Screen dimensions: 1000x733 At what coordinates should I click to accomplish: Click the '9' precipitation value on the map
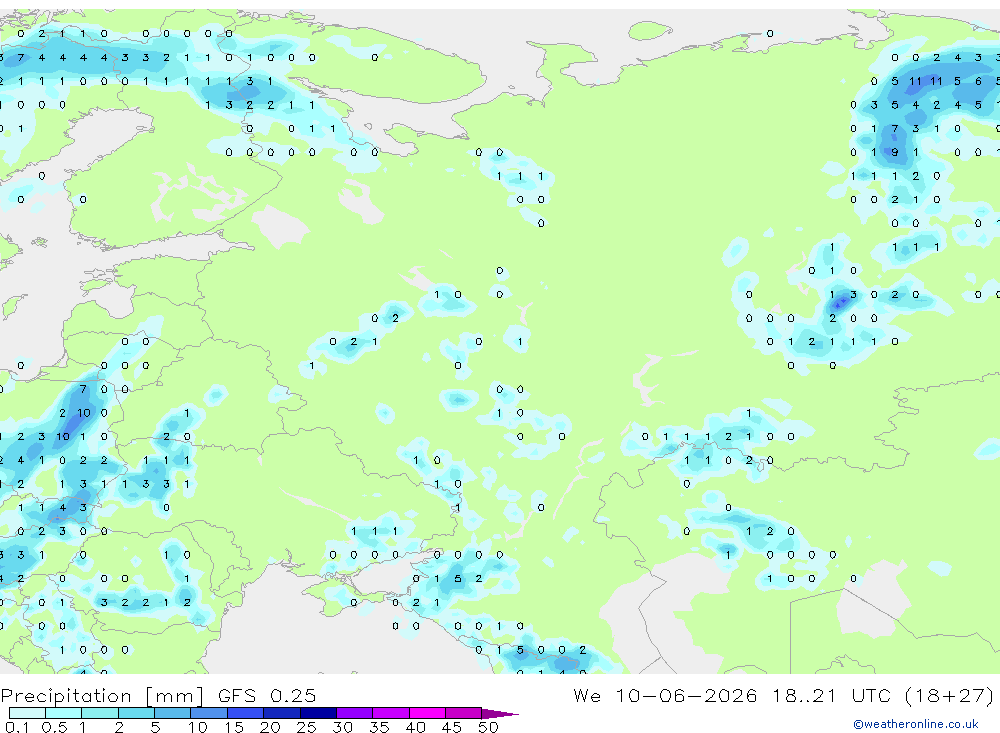pos(895,152)
